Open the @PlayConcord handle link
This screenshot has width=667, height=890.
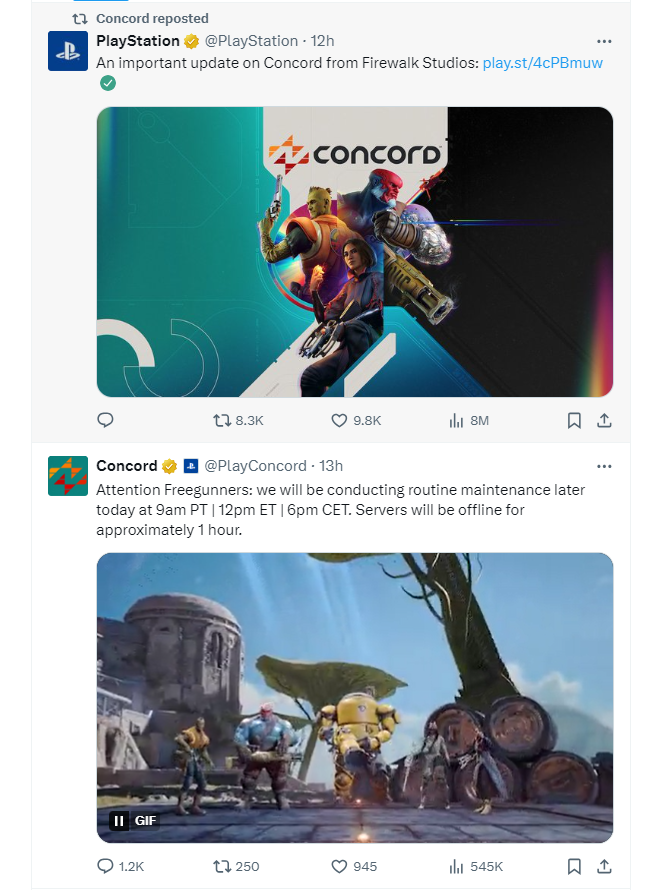coord(255,466)
